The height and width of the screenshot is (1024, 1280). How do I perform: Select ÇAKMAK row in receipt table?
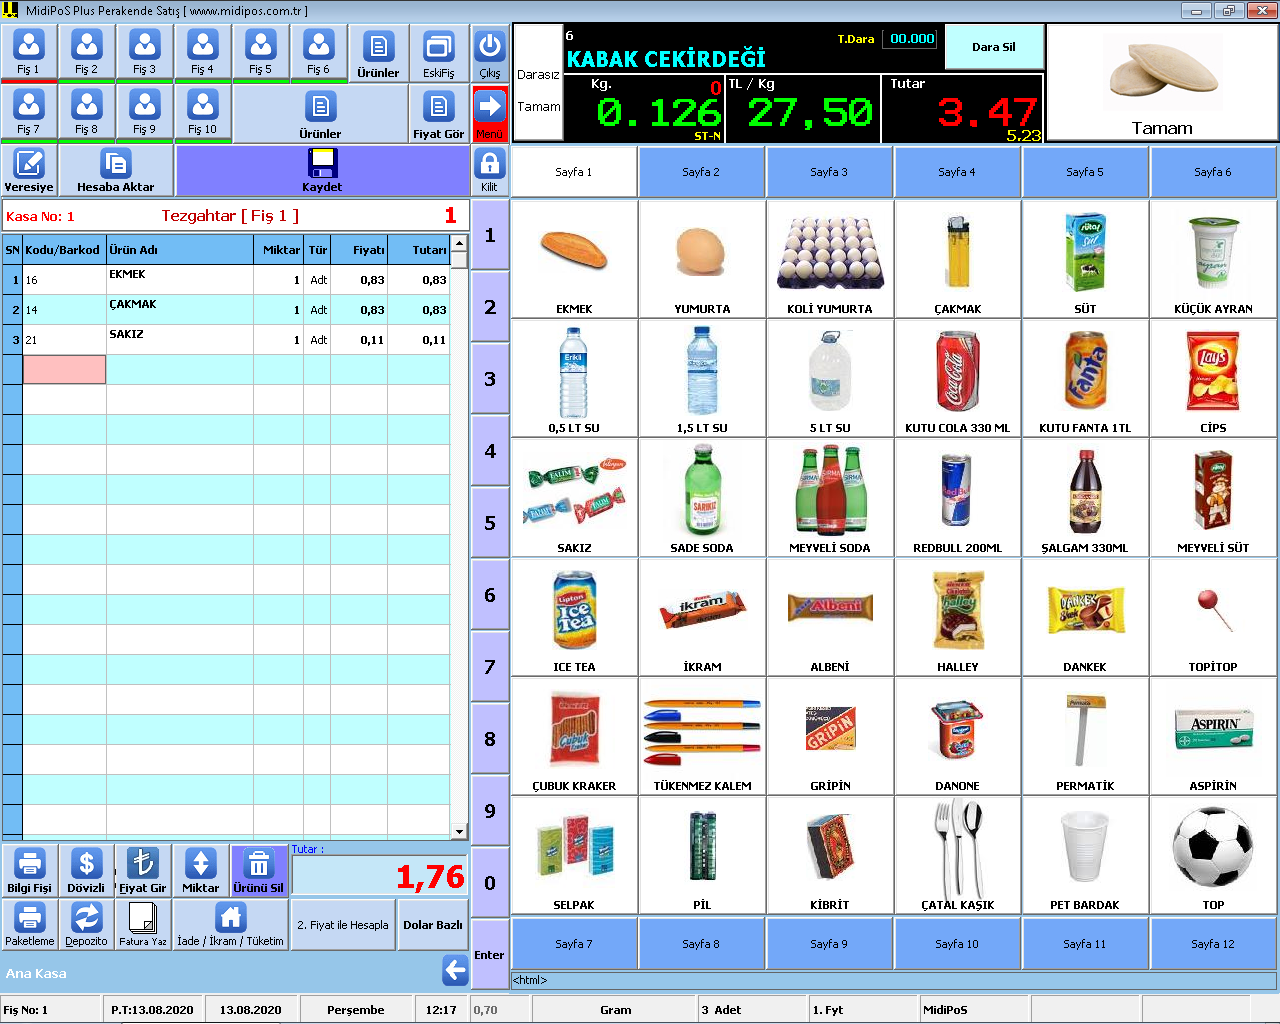click(226, 310)
